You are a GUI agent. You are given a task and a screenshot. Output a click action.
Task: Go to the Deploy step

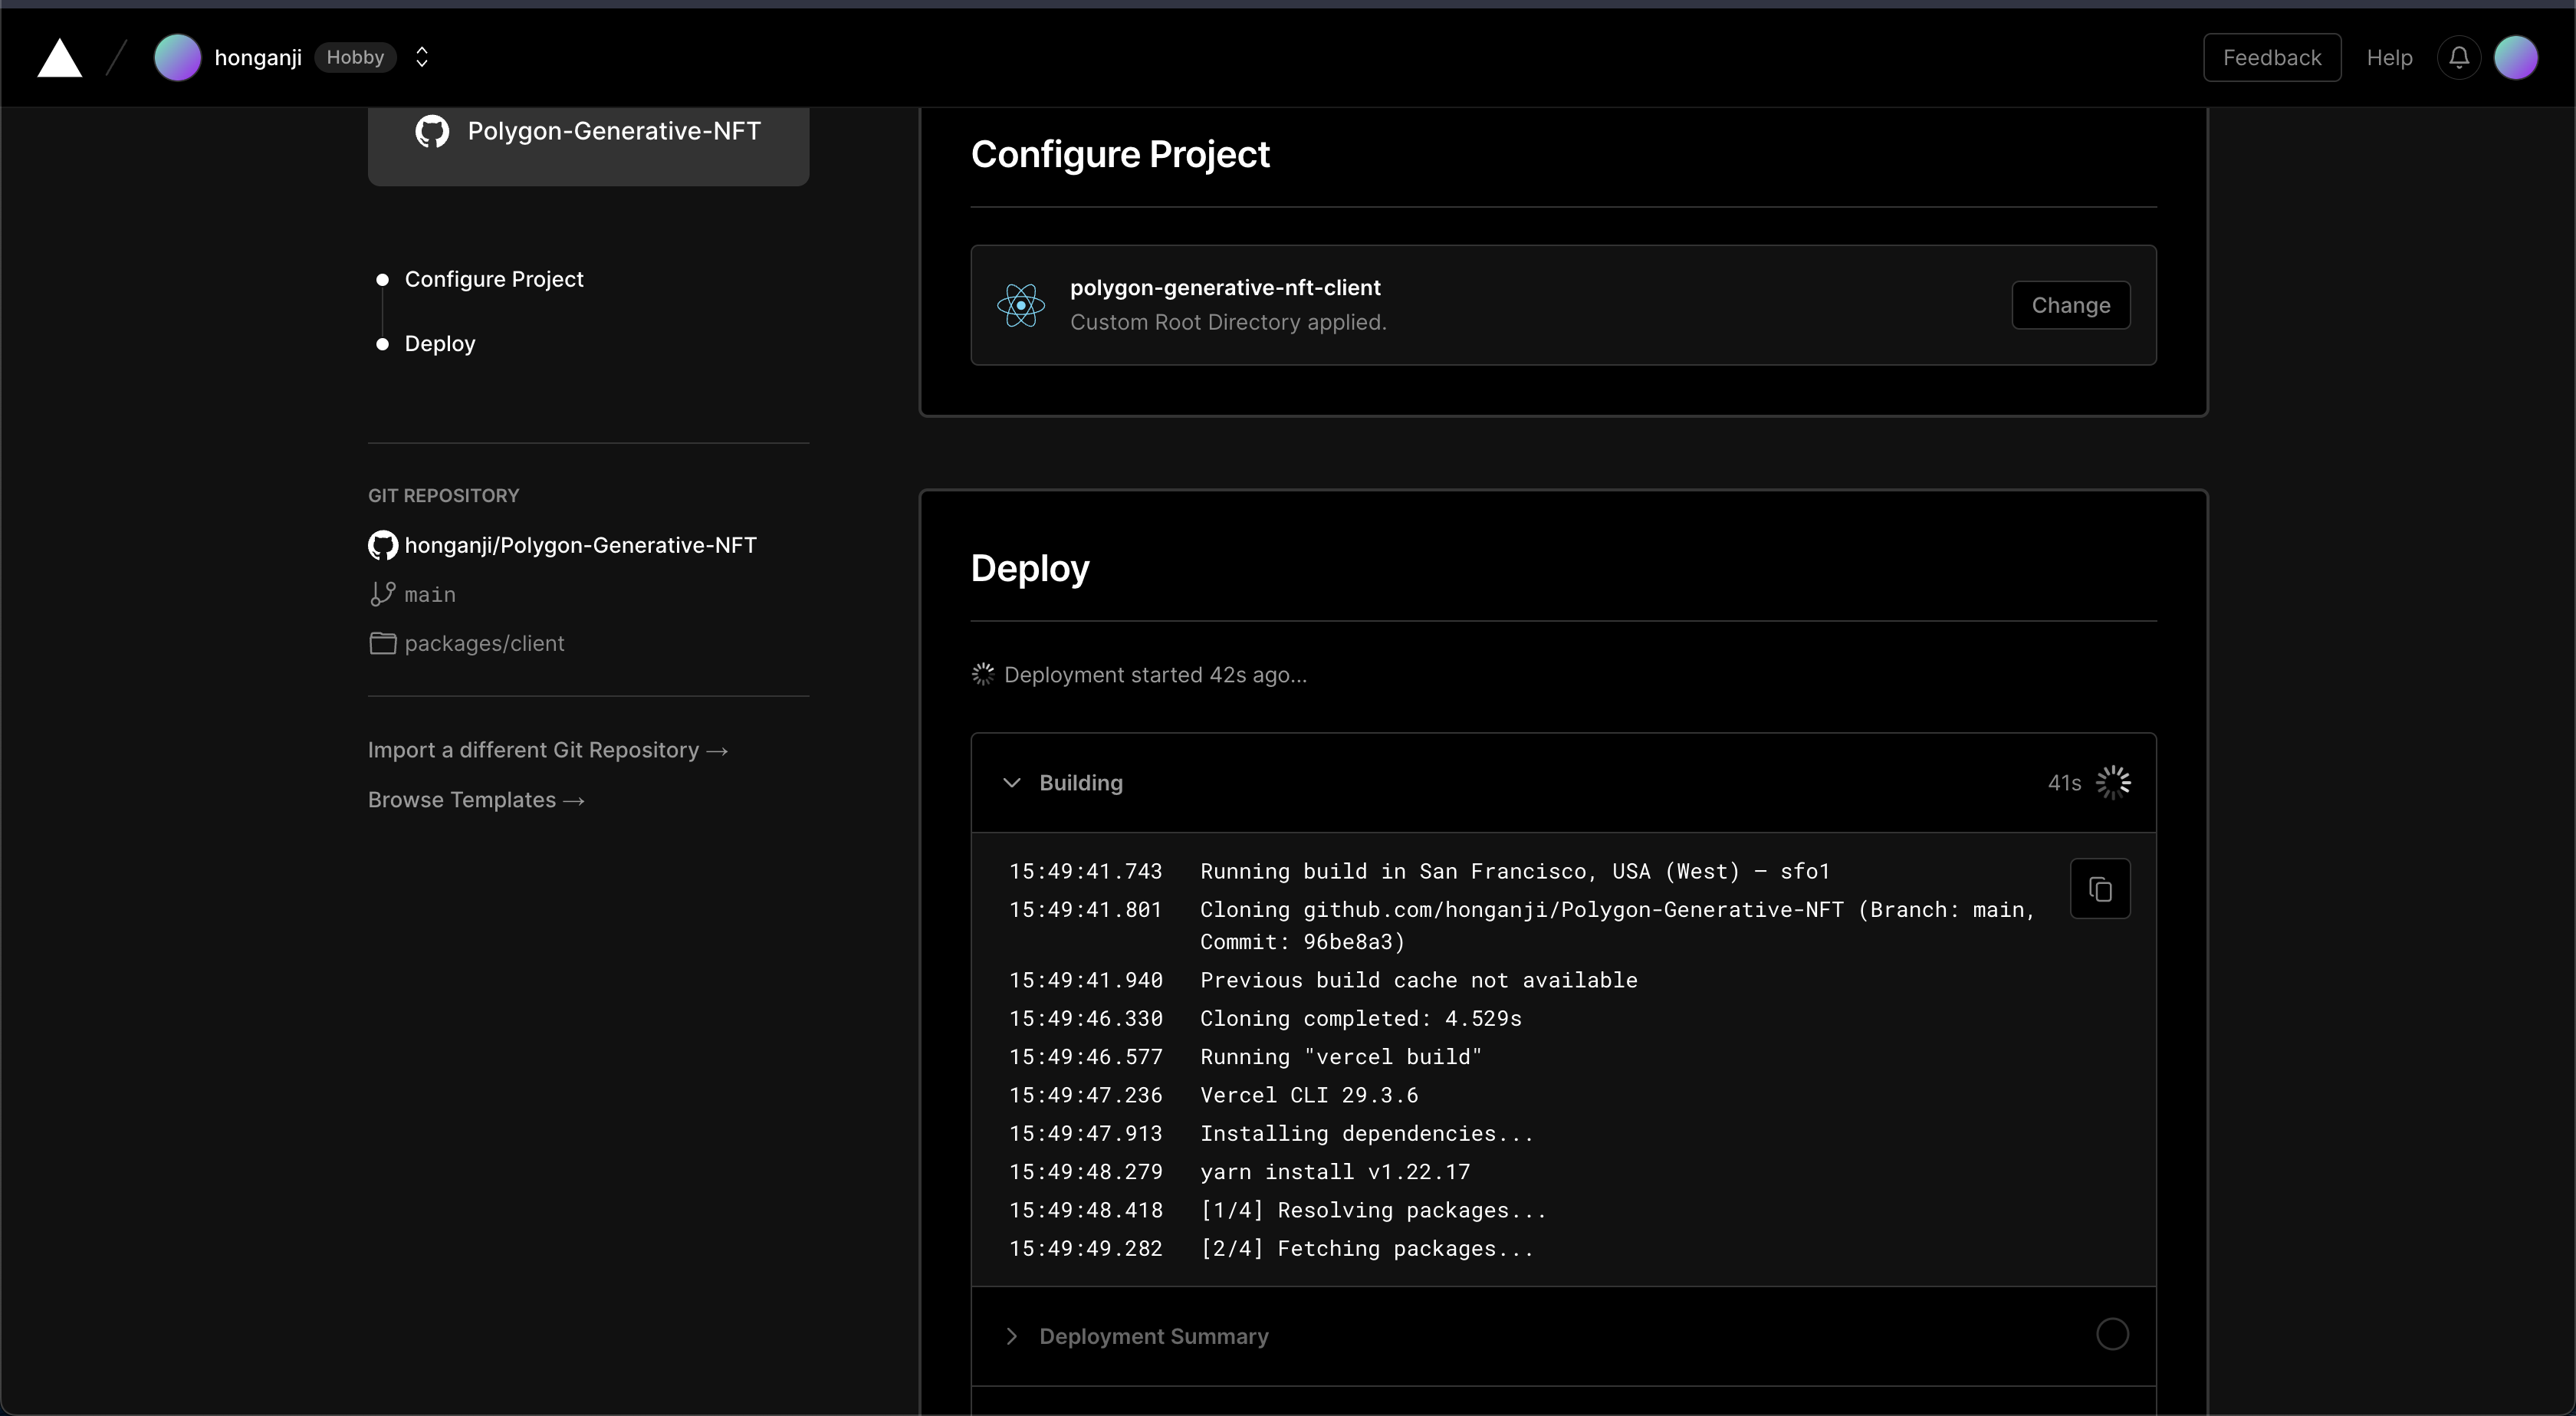(440, 344)
